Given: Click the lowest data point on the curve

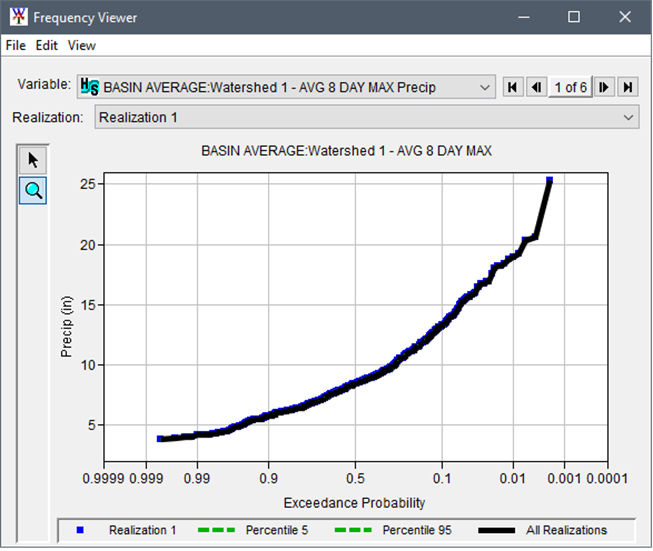Looking at the screenshot, I should pos(160,439).
